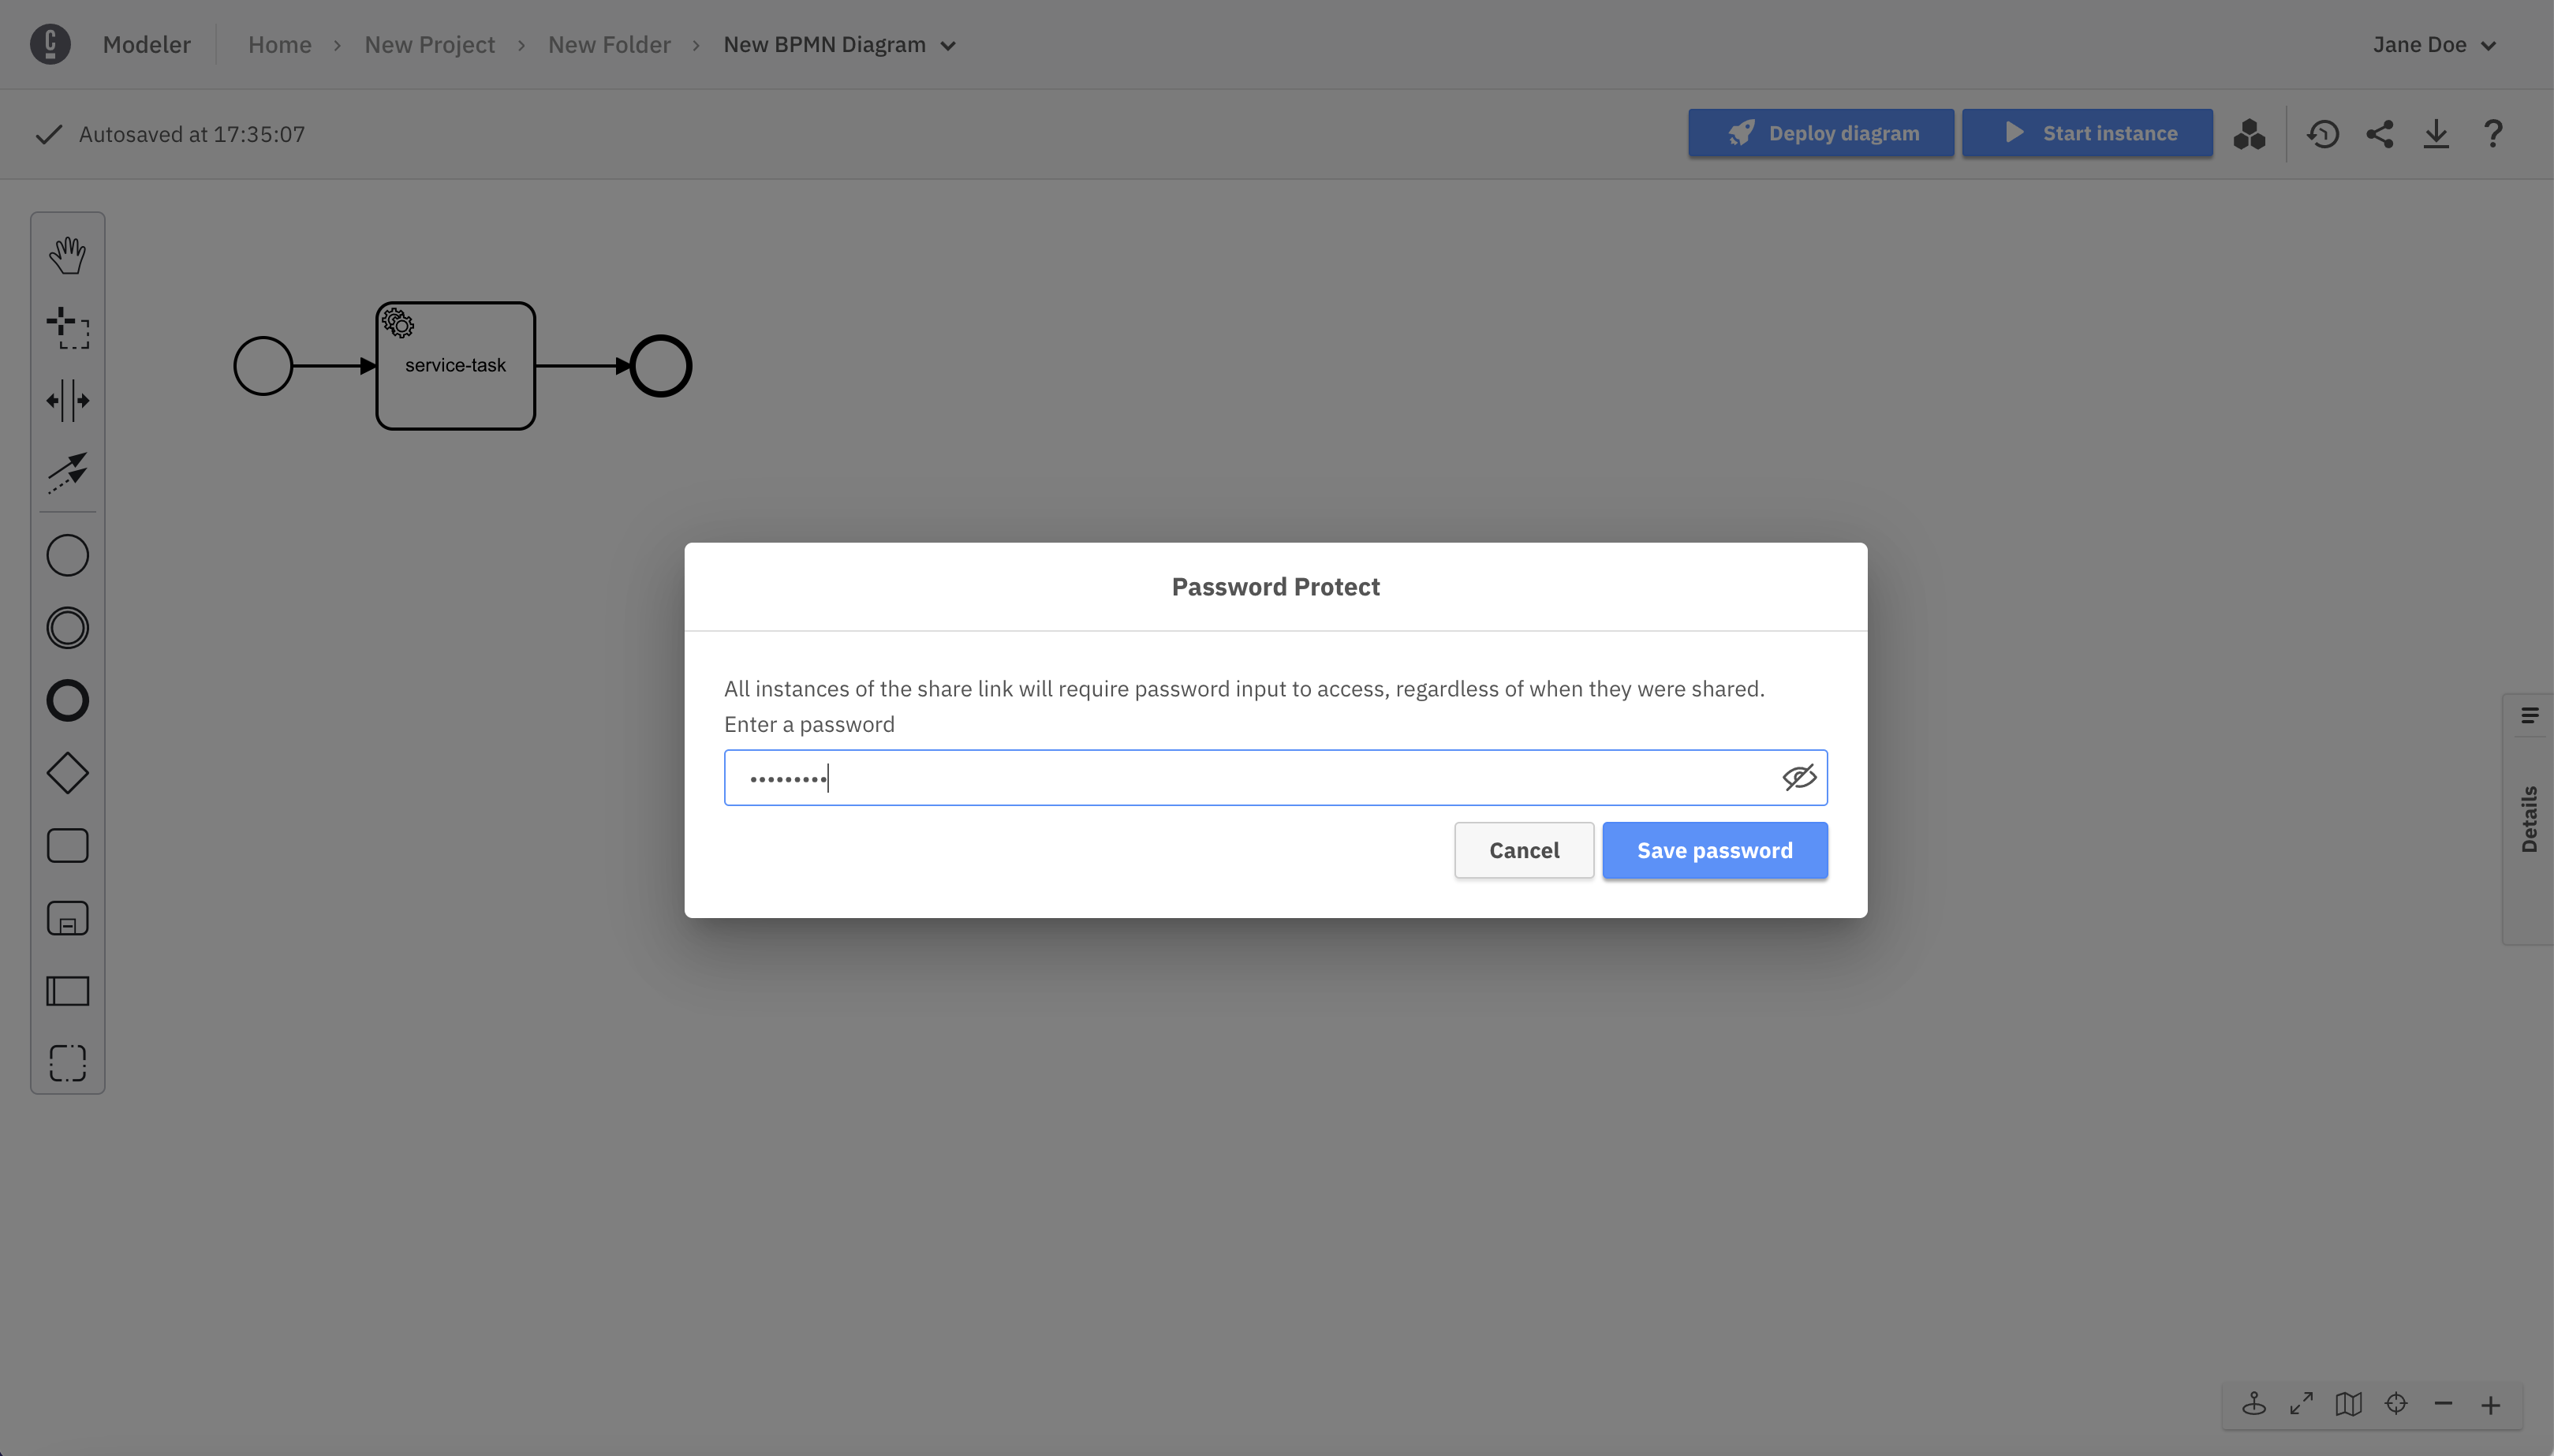Open Jane Doe user menu
Viewport: 2554px width, 1456px height.
2433,45
